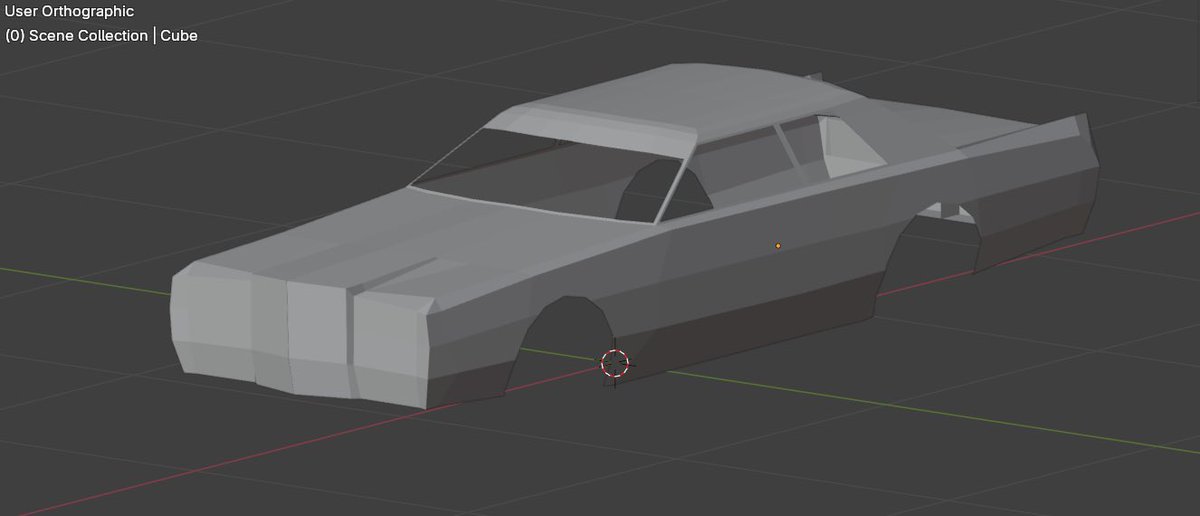Screen dimensions: 1200x516
Task: Click the red-white 3D cursor
Action: 614,364
